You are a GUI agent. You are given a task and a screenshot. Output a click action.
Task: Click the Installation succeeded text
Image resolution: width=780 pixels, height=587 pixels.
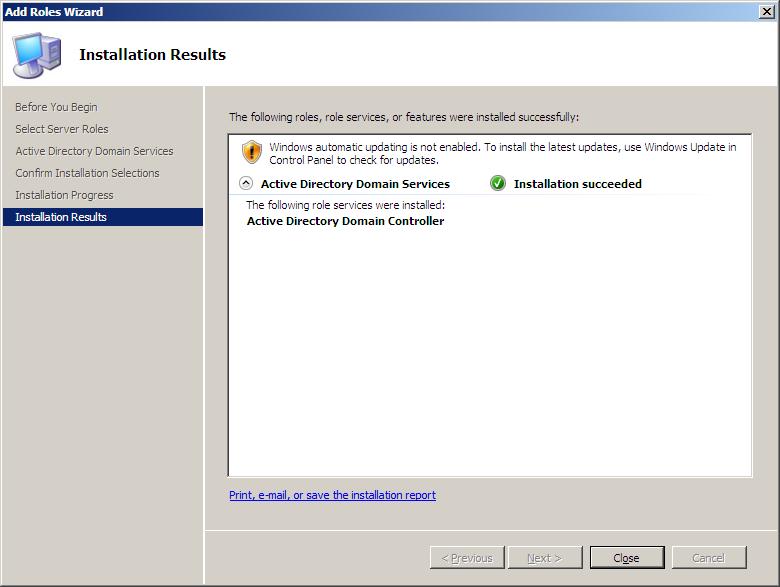(x=578, y=184)
